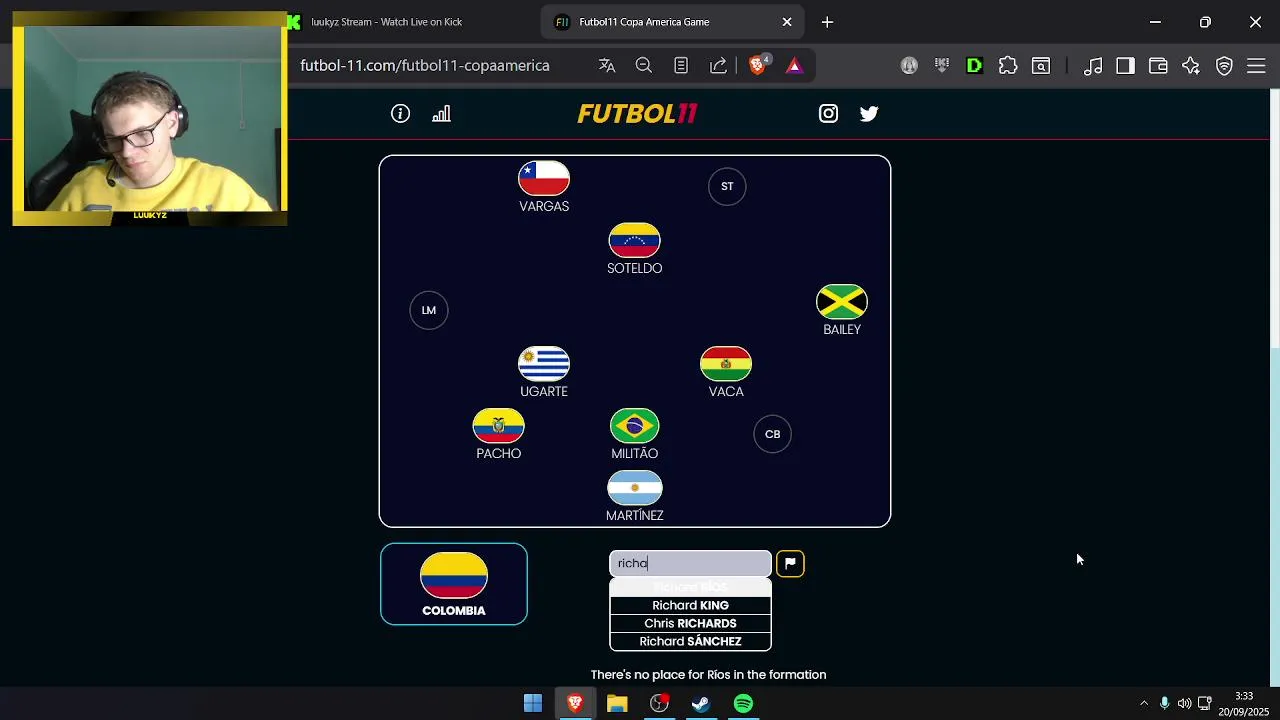Click the FUTBOL11 logo
The height and width of the screenshot is (720, 1280).
(637, 114)
